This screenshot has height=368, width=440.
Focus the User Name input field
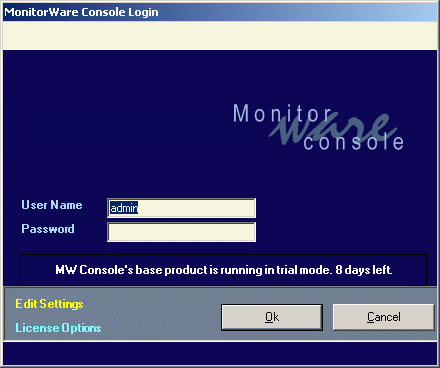coord(181,208)
